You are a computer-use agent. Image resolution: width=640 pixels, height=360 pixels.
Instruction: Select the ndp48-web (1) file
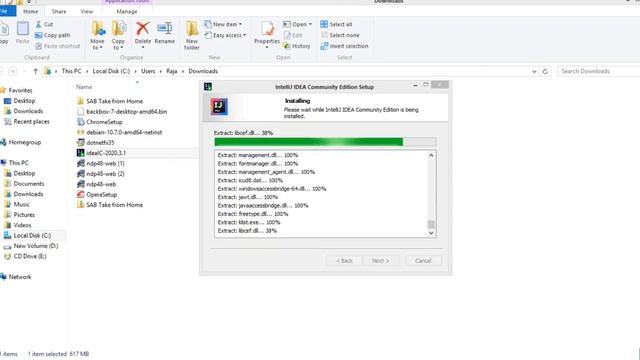101,163
